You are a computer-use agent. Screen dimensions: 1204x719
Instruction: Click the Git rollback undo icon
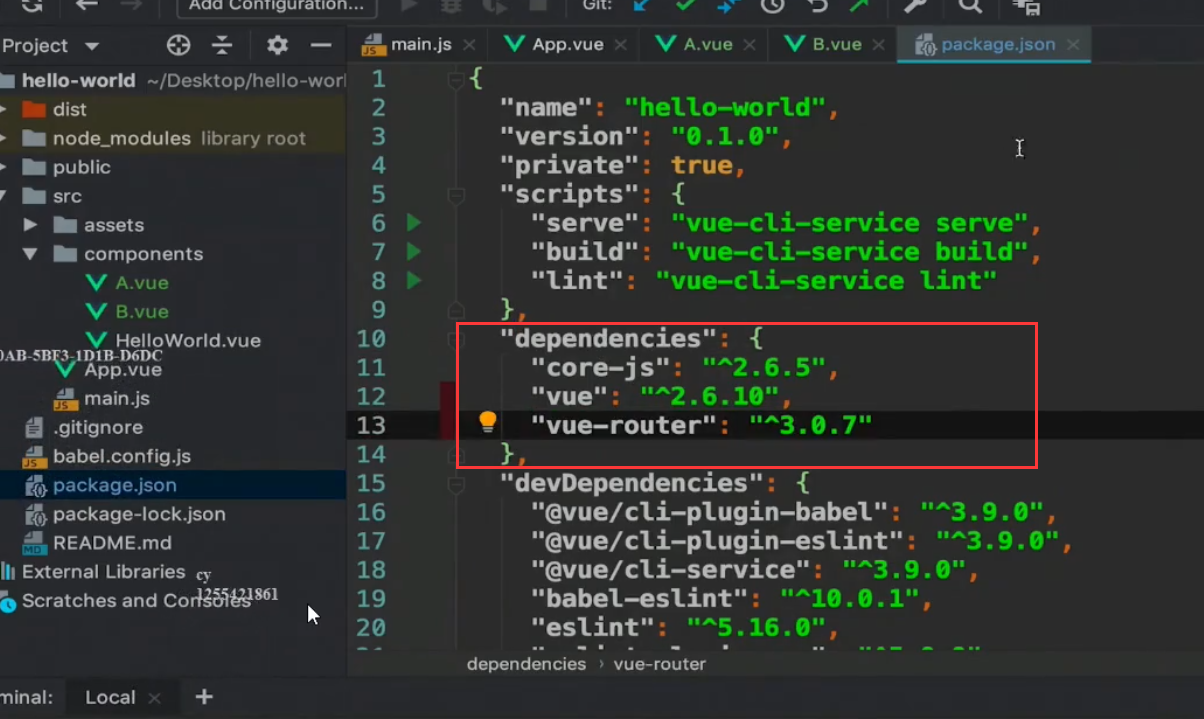click(817, 5)
